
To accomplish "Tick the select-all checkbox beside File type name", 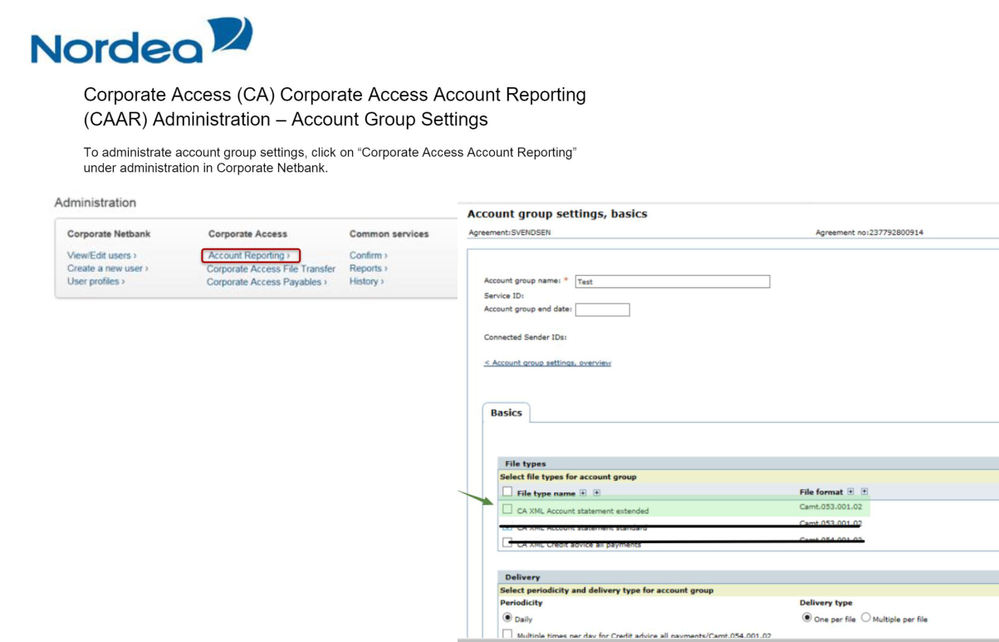I will (x=507, y=492).
